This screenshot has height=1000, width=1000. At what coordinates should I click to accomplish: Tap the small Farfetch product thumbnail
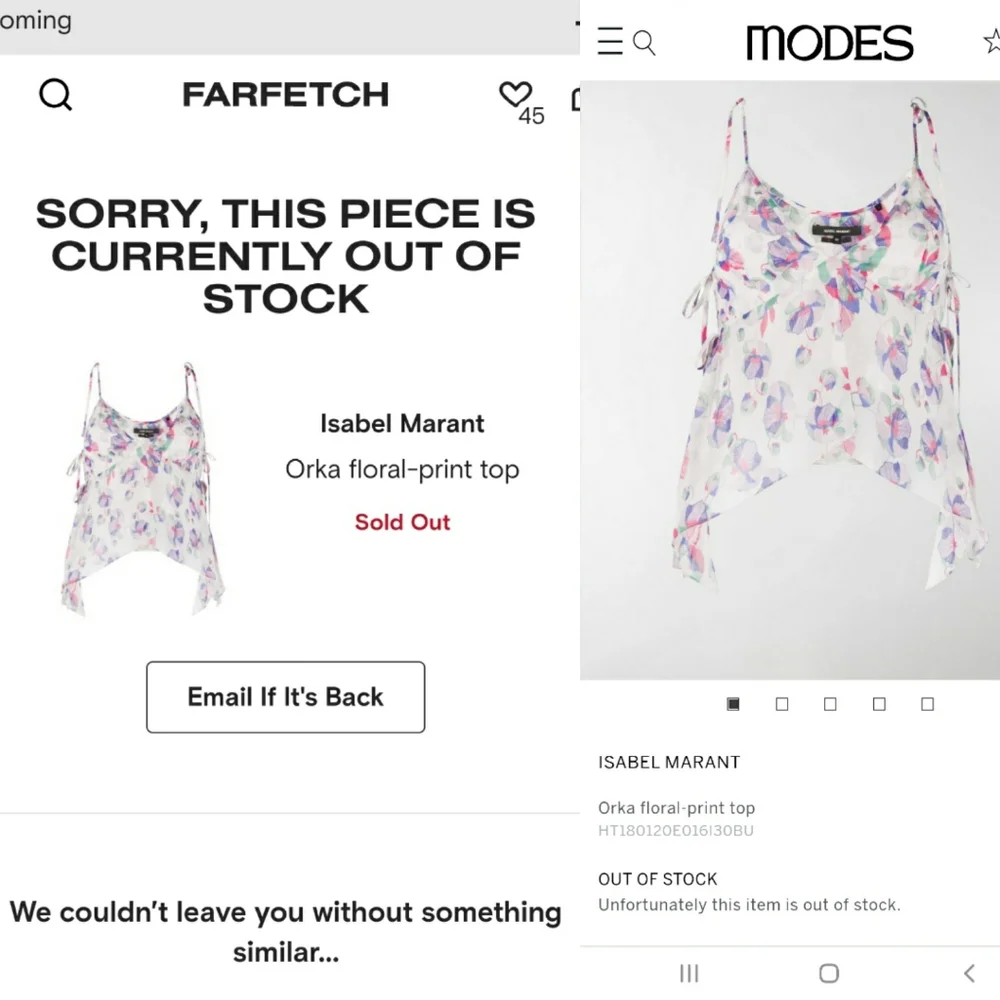(140, 488)
